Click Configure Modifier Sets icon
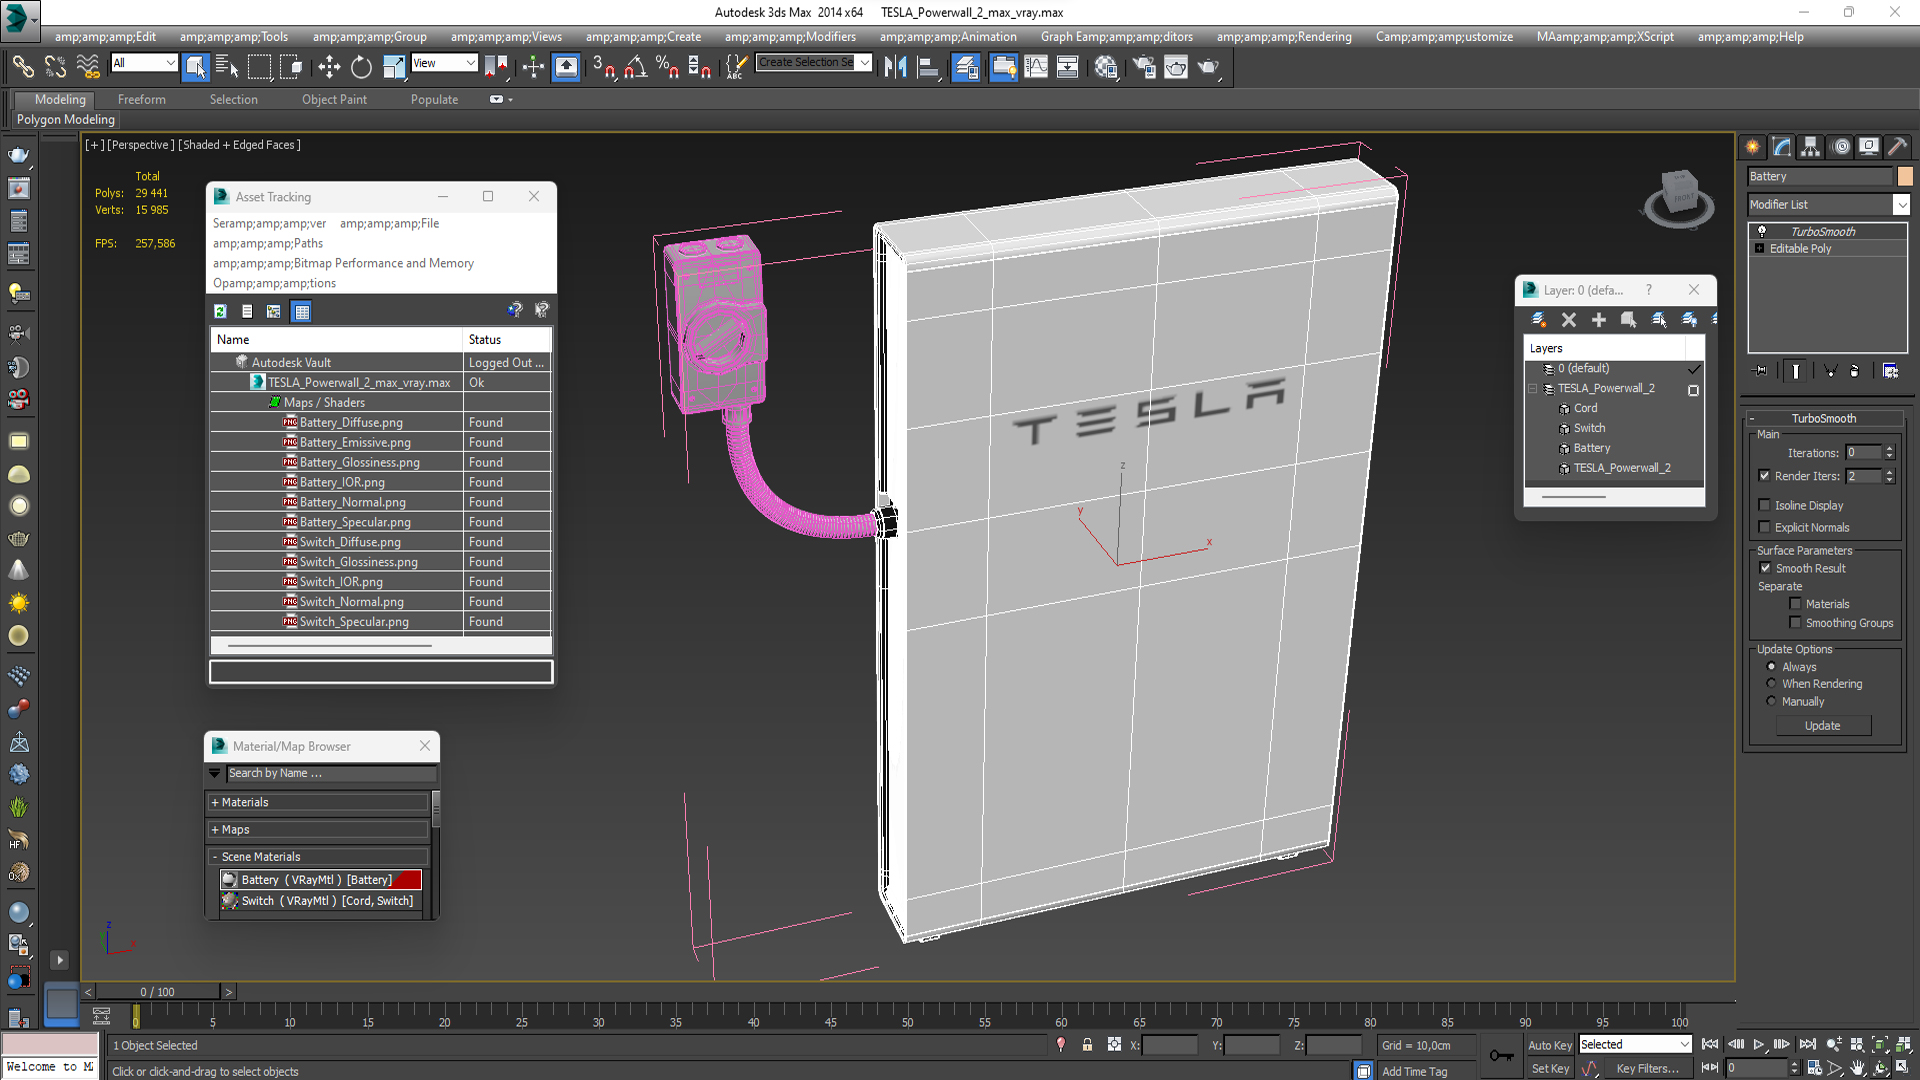The width and height of the screenshot is (1920, 1080). click(x=1890, y=370)
